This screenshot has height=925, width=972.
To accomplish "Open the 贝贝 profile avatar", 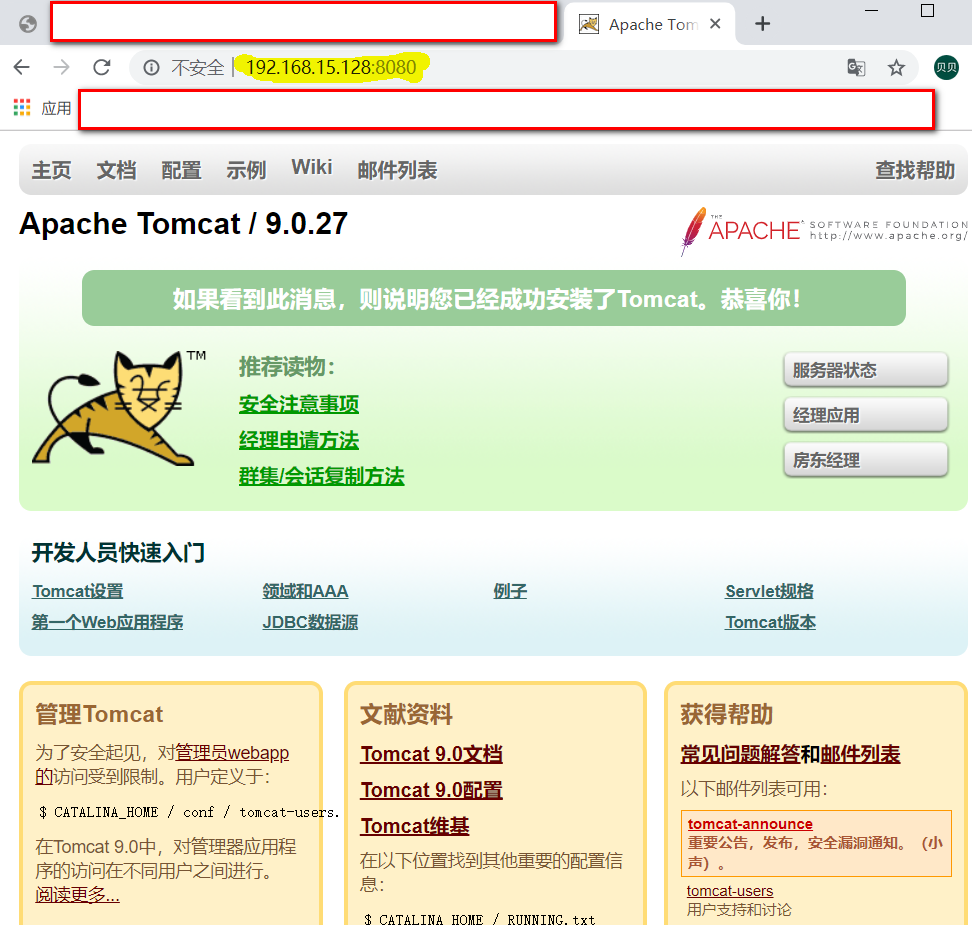I will pos(946,67).
